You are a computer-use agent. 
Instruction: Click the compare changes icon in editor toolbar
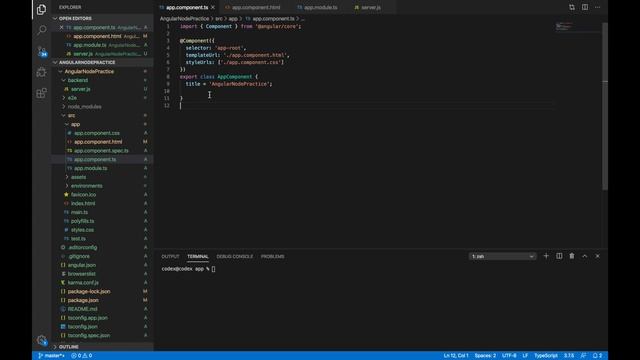(x=572, y=7)
